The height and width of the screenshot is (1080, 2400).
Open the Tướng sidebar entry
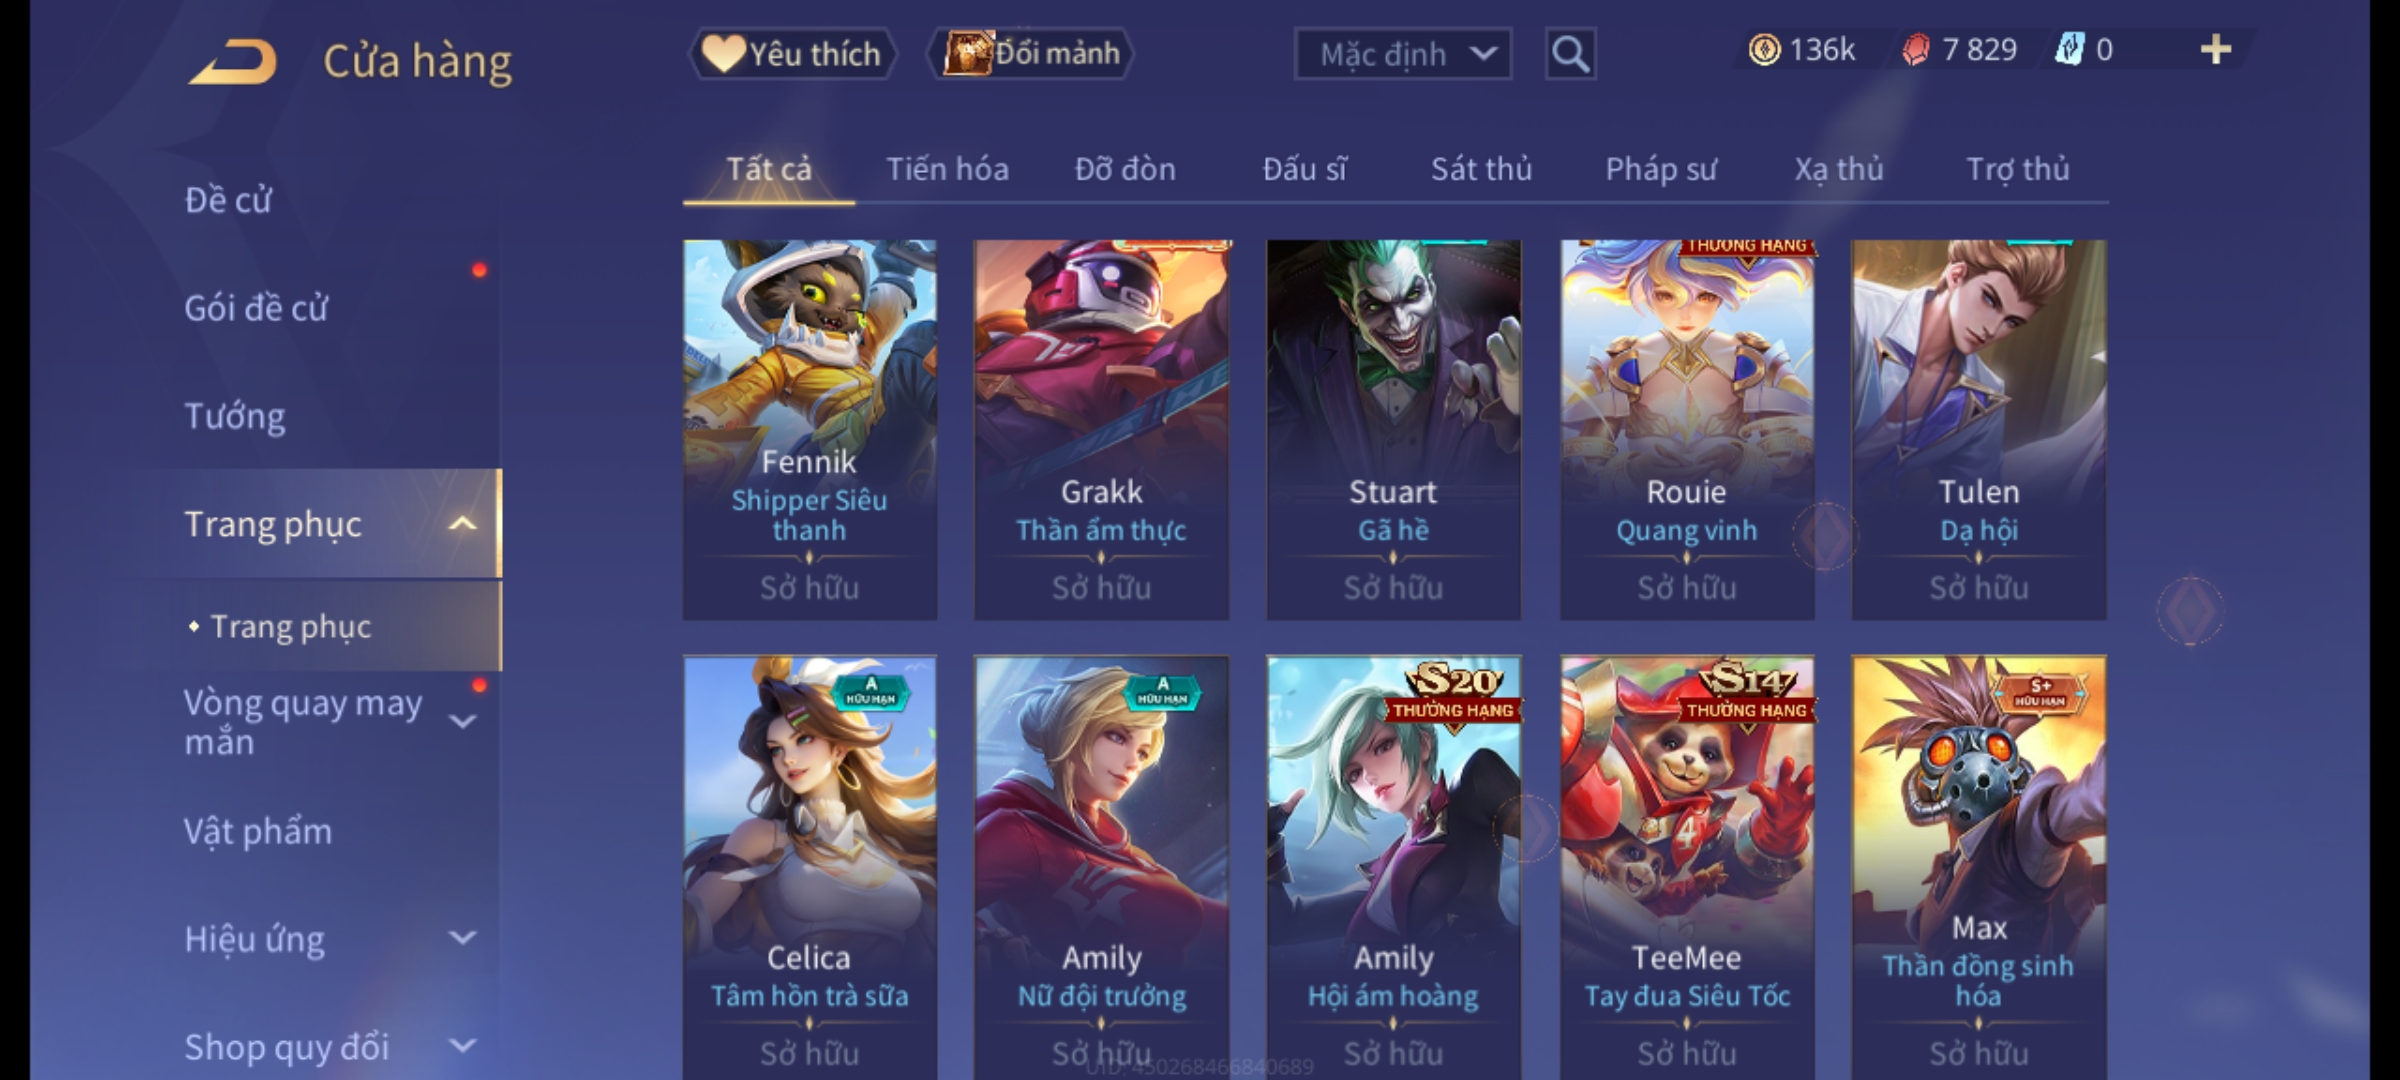(x=235, y=416)
